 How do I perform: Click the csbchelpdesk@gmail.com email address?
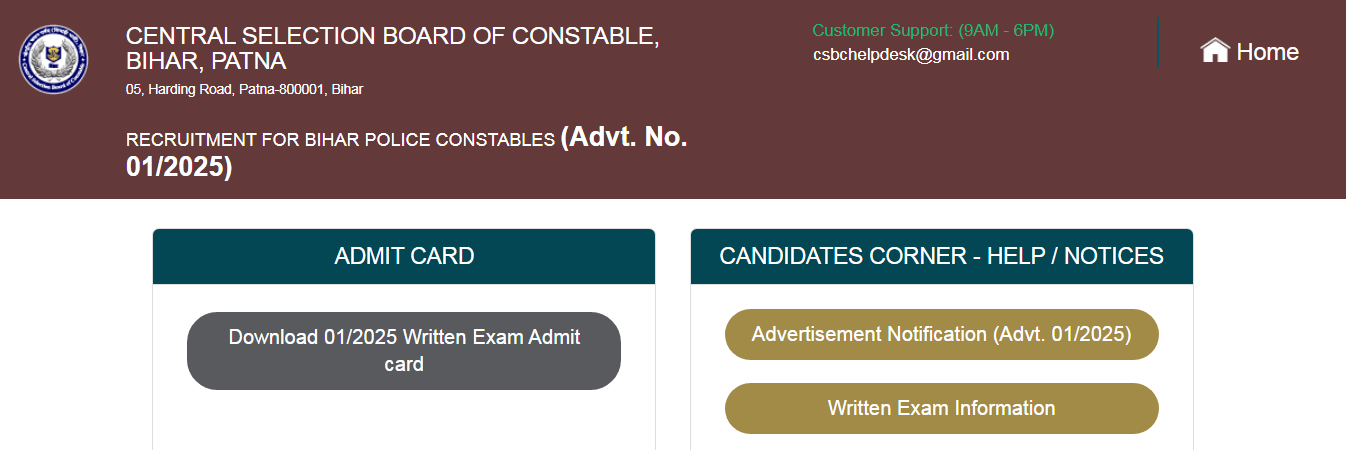(911, 54)
